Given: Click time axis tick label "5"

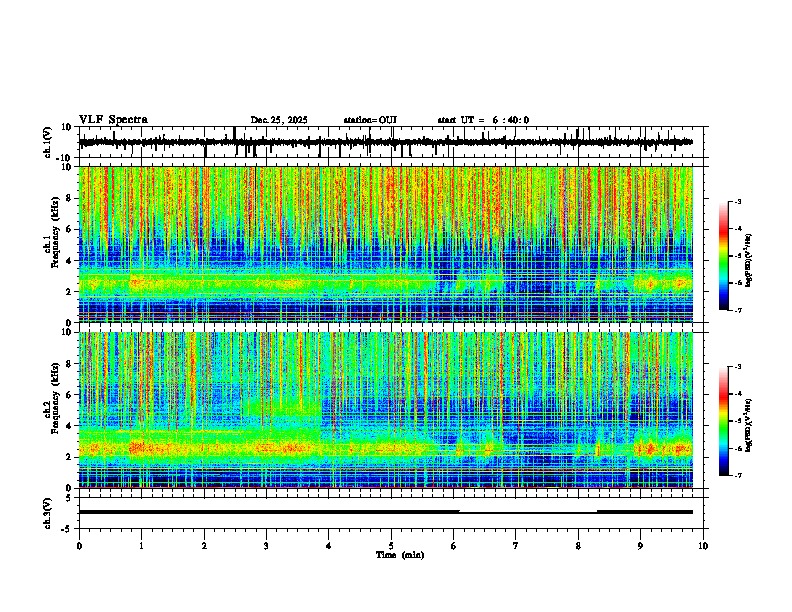Looking at the screenshot, I should 391,546.
